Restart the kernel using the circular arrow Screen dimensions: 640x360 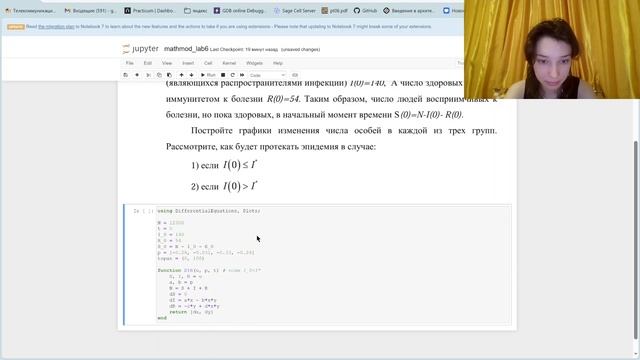(x=233, y=75)
